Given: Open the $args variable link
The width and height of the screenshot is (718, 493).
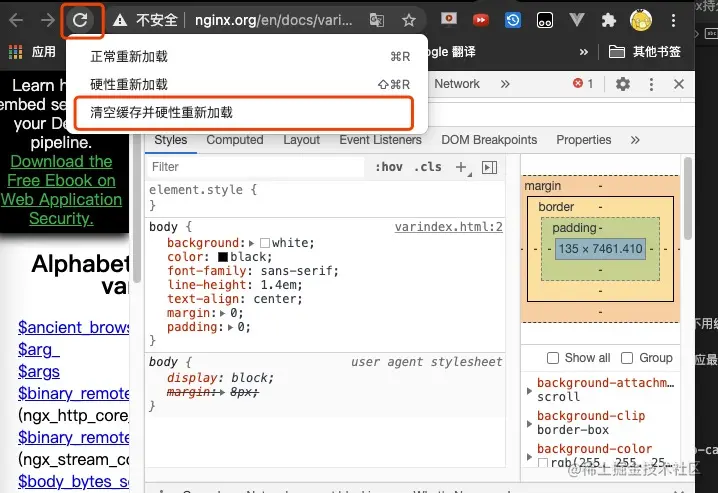Looking at the screenshot, I should point(39,371).
